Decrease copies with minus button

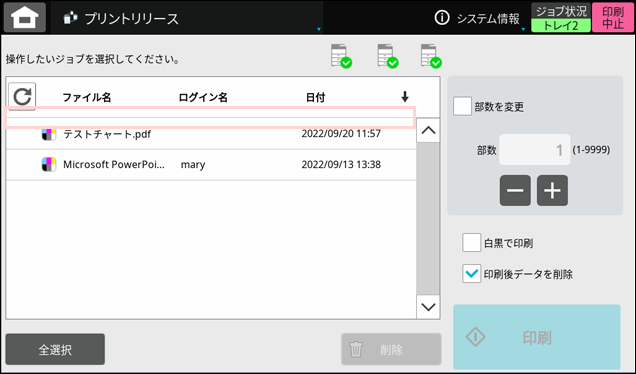tap(515, 190)
